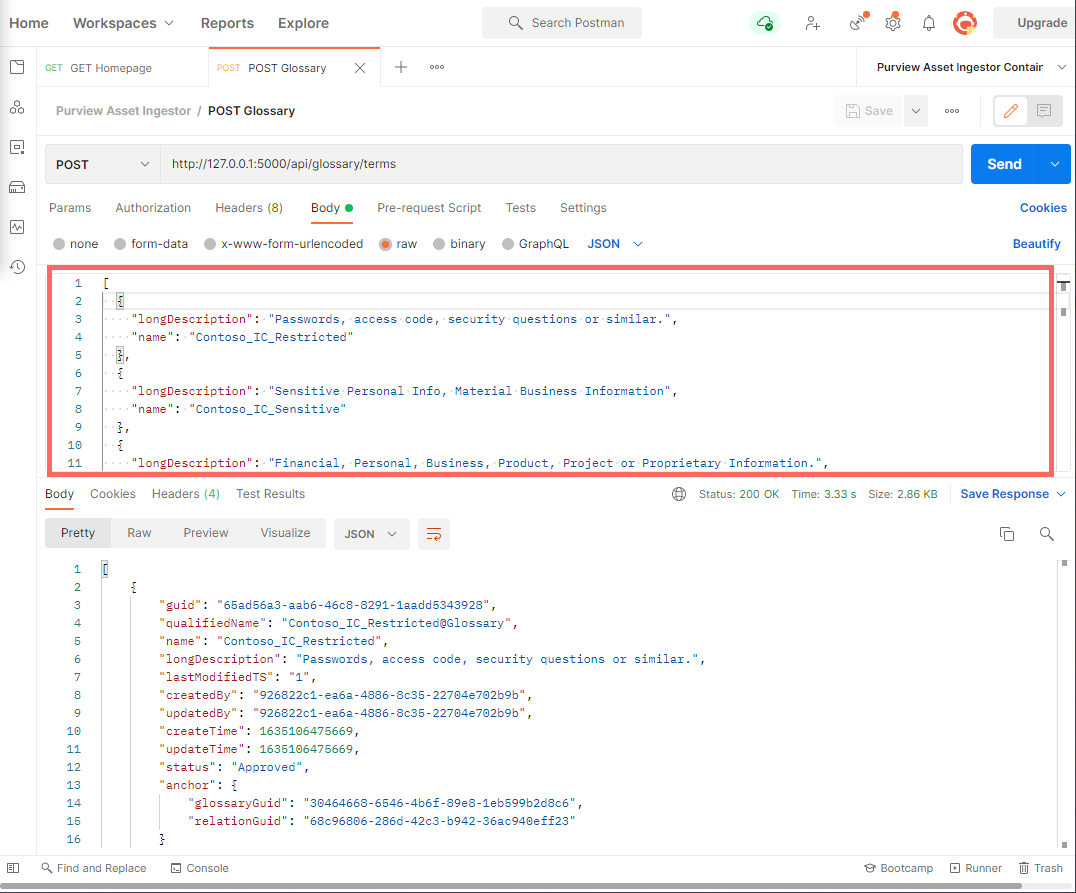Open the request Settings tab
The height and width of the screenshot is (893, 1076).
tap(583, 208)
